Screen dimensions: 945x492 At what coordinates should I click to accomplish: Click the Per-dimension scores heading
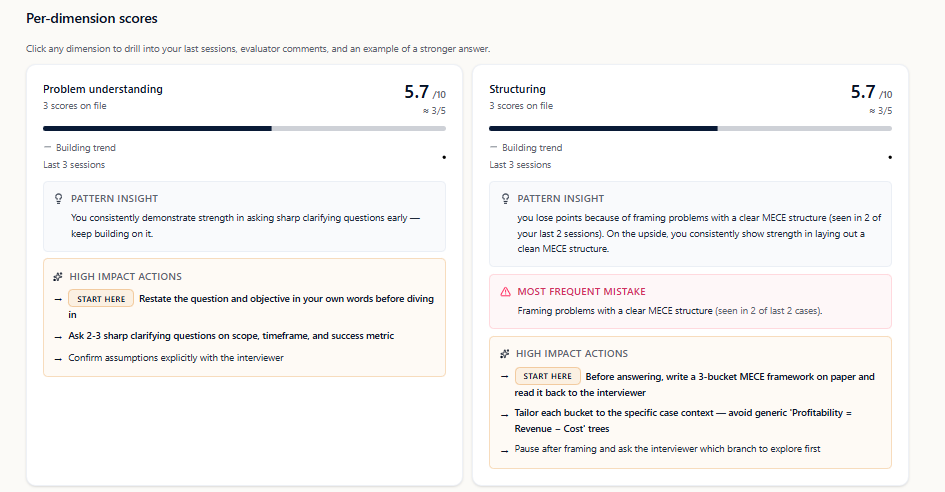point(91,19)
